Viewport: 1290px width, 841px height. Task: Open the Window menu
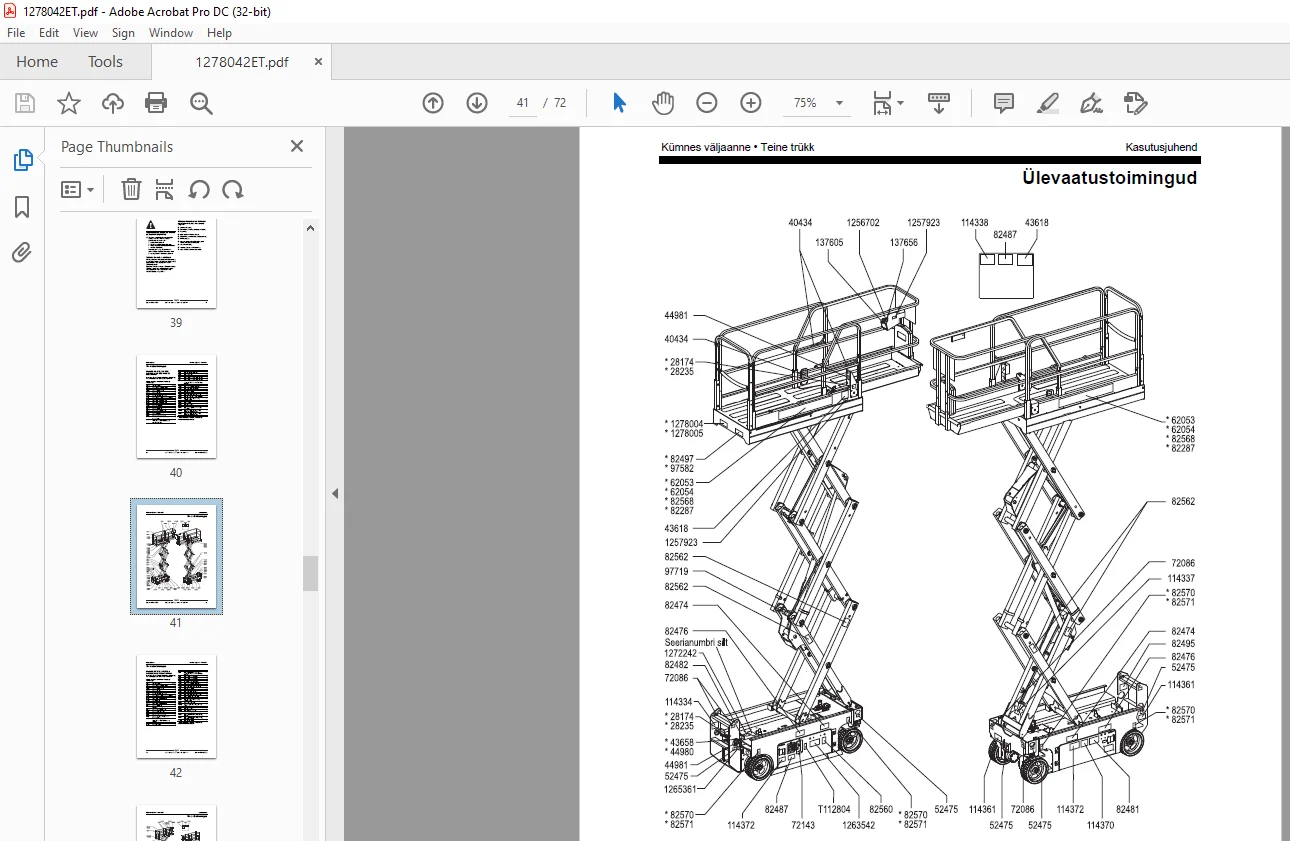point(171,33)
